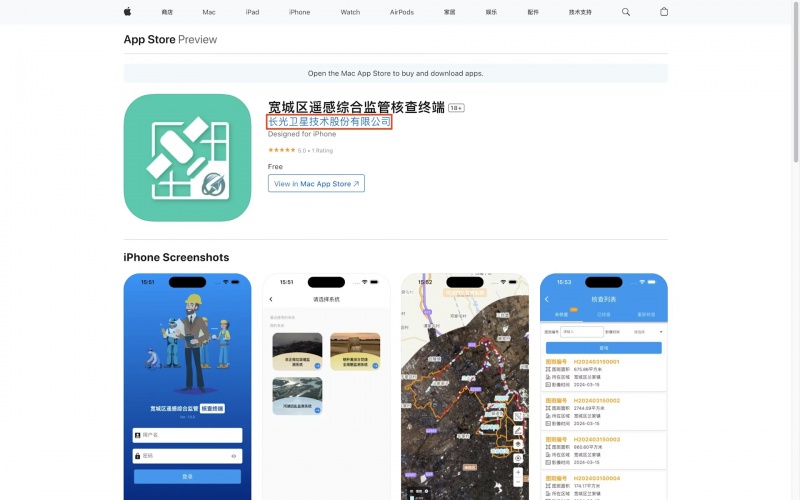Open the 商店 menu item
The image size is (800, 500).
coord(167,12)
